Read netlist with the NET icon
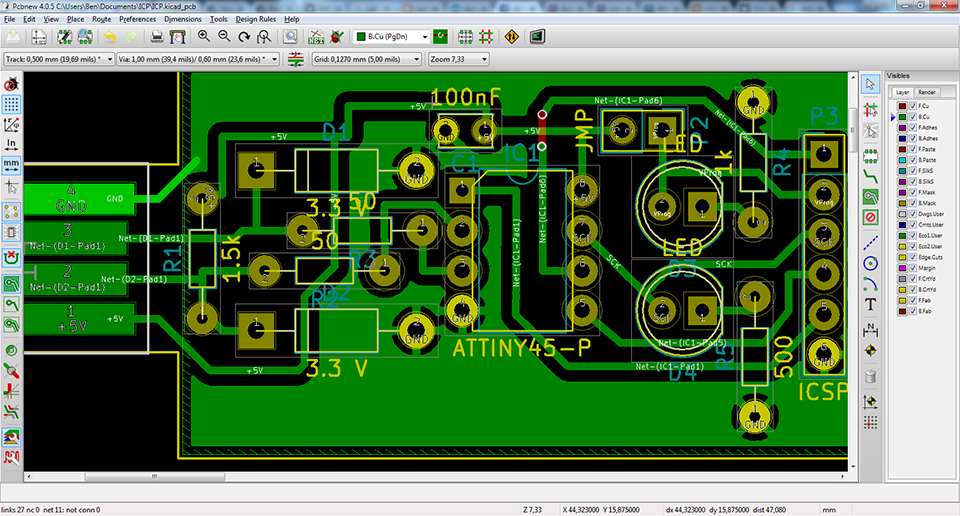Viewport: 960px width, 516px height. click(x=316, y=37)
